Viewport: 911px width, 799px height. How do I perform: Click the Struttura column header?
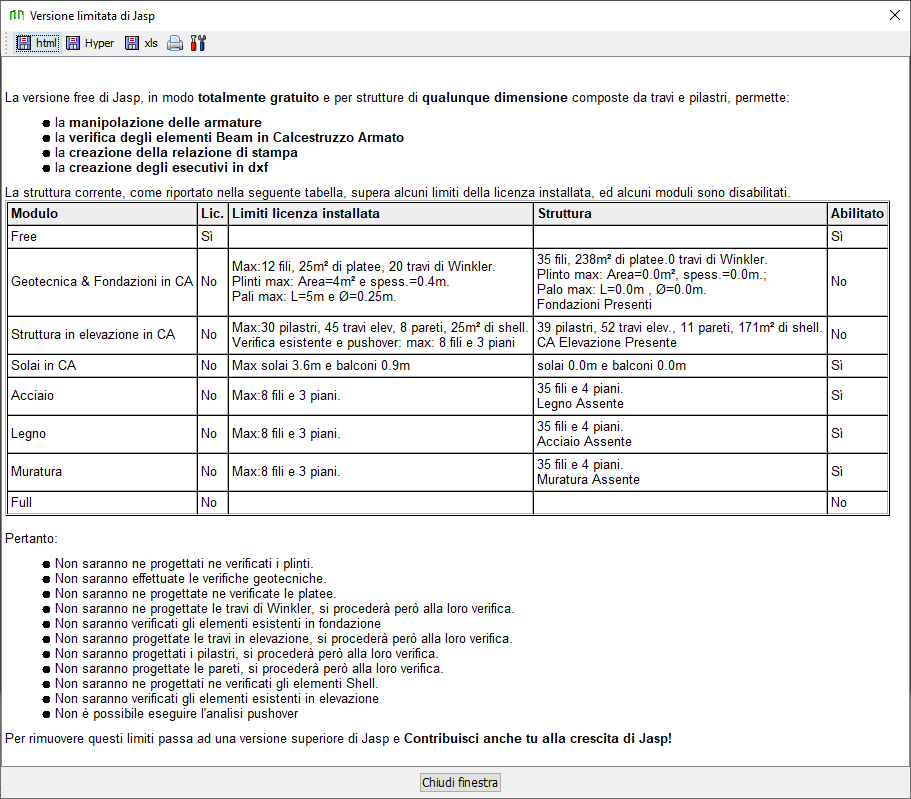click(565, 214)
